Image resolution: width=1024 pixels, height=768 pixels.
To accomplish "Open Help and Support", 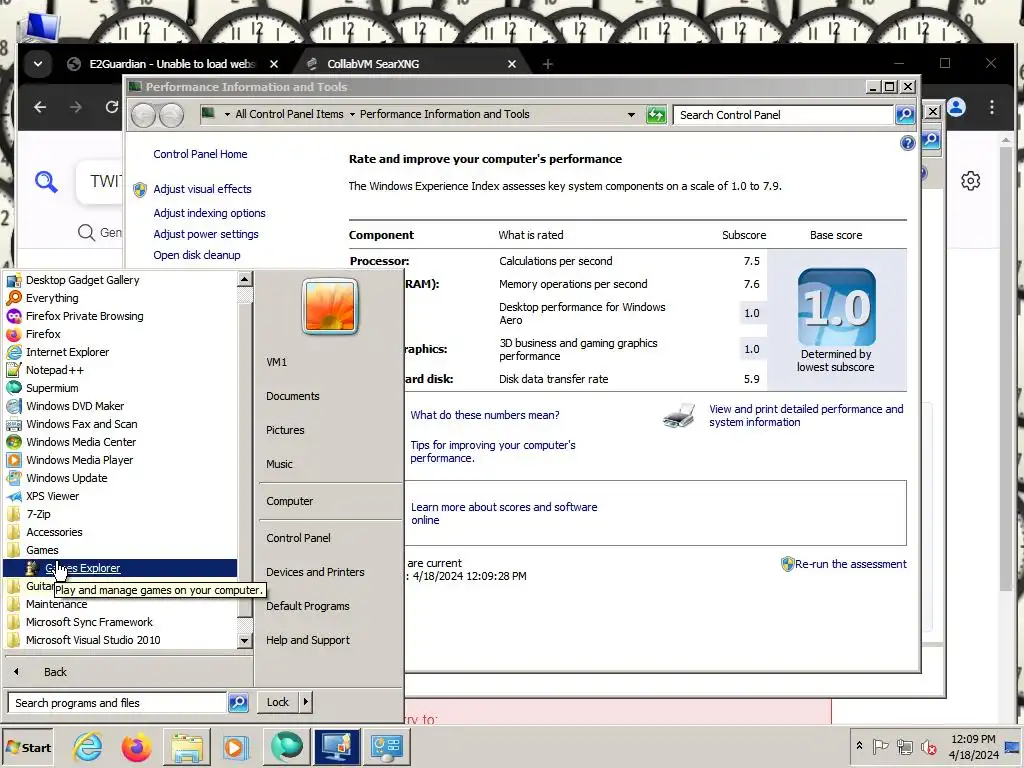I will (x=308, y=640).
